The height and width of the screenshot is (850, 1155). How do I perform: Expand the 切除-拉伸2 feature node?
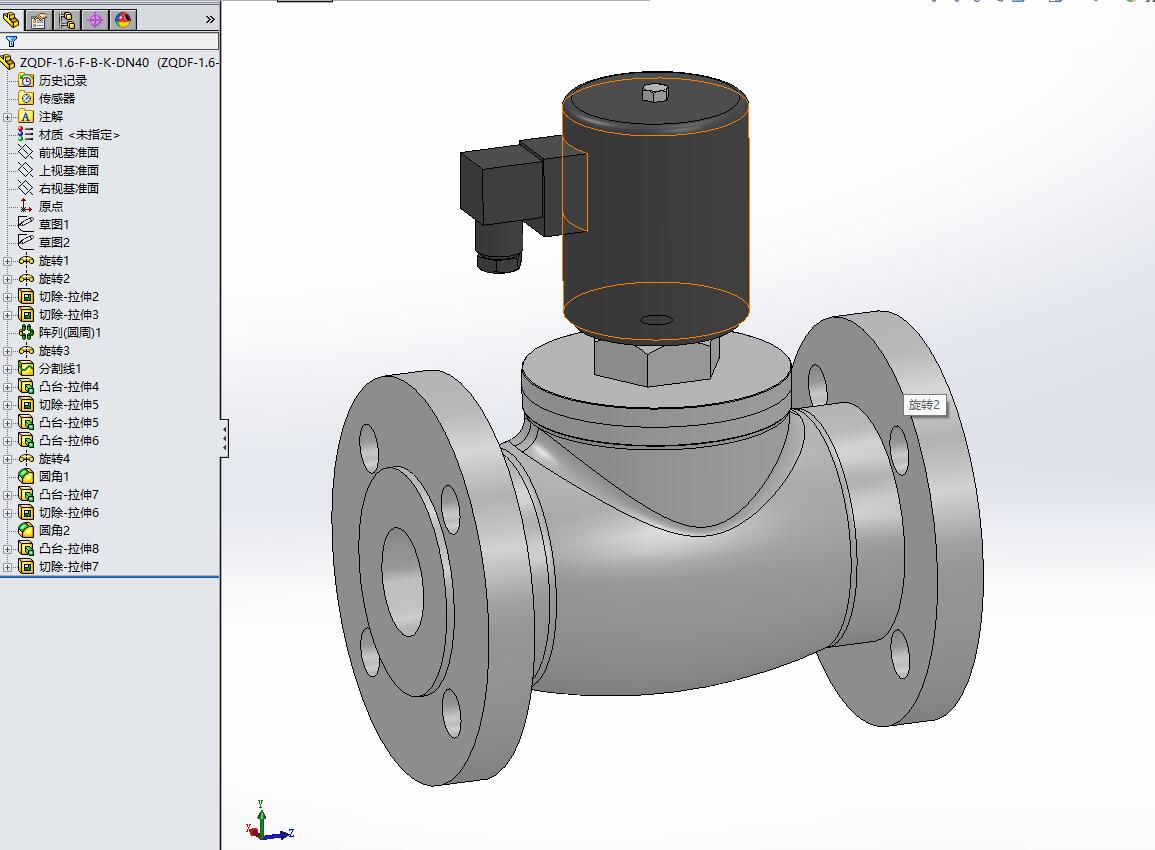click(x=7, y=297)
